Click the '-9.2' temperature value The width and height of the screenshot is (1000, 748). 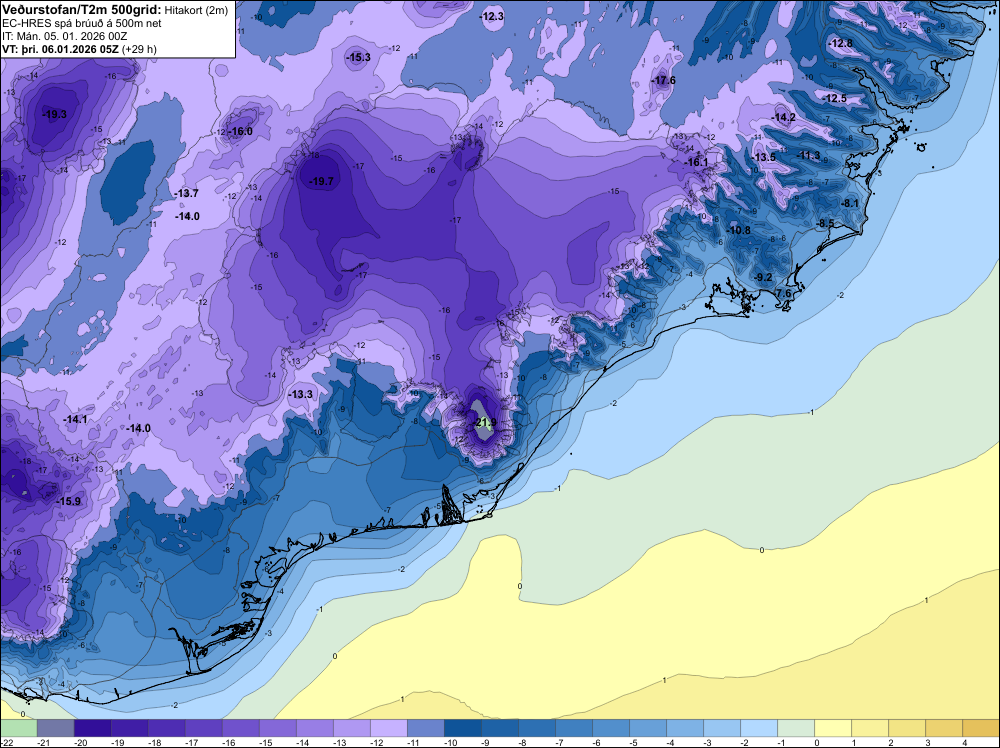click(x=763, y=277)
